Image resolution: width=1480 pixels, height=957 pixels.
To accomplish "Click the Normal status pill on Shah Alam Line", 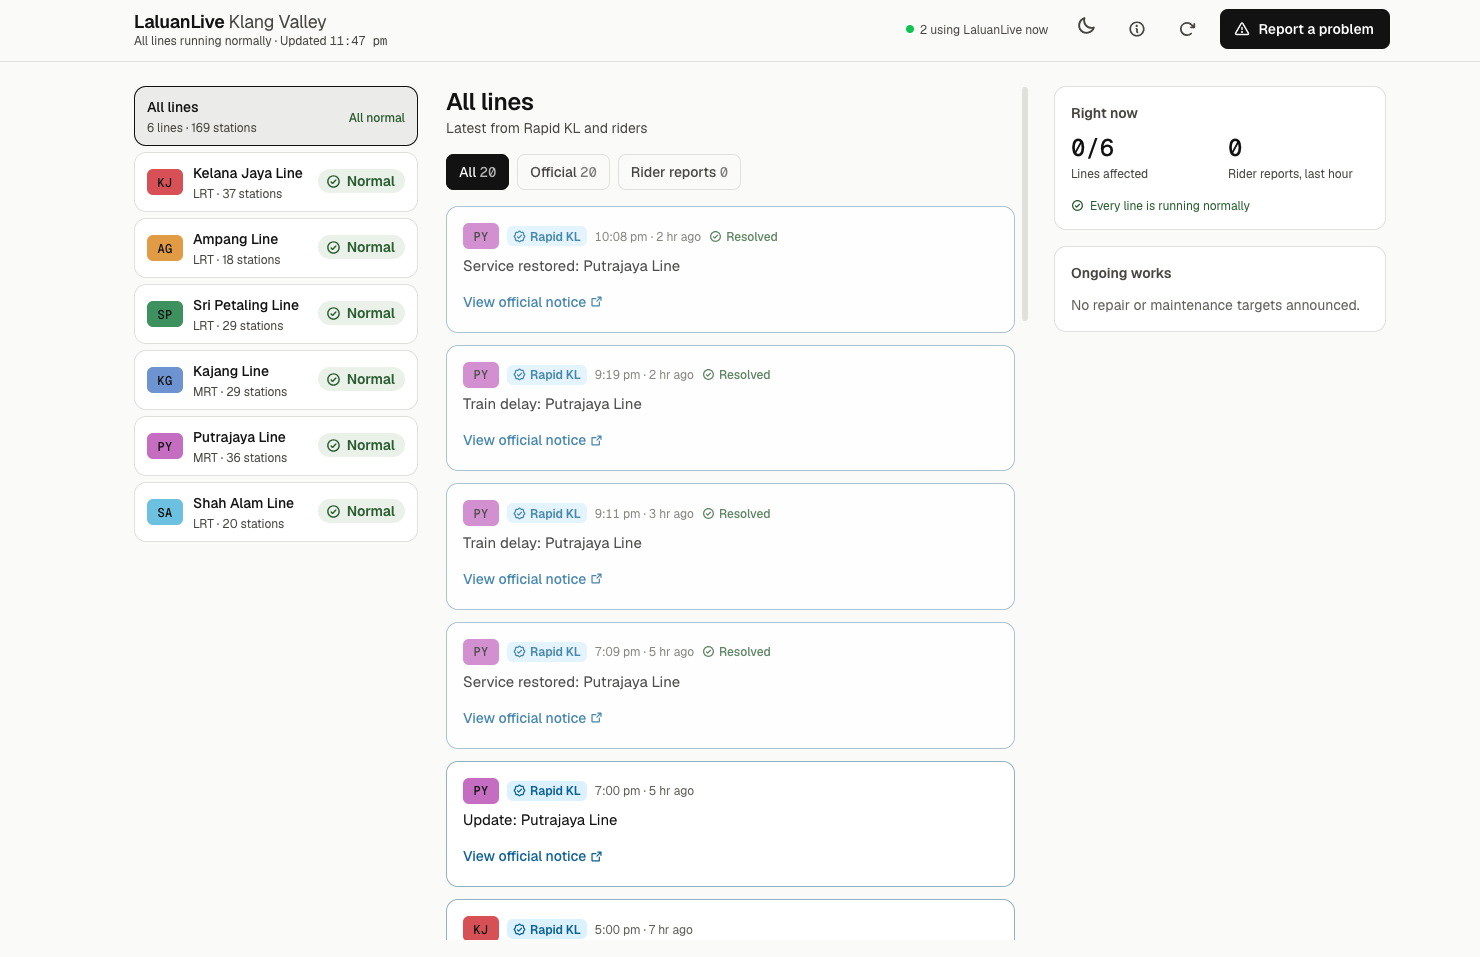I will (x=361, y=511).
